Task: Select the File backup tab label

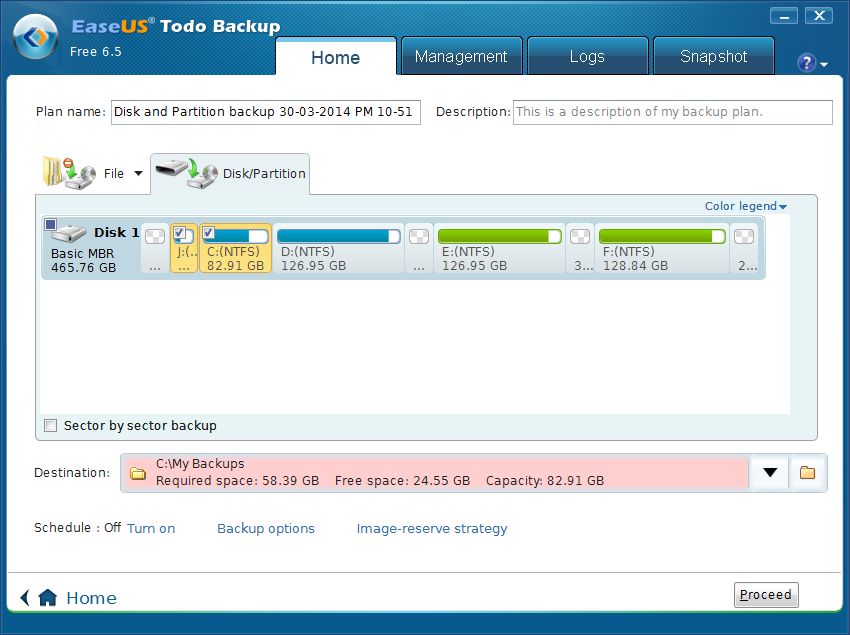Action: 114,174
